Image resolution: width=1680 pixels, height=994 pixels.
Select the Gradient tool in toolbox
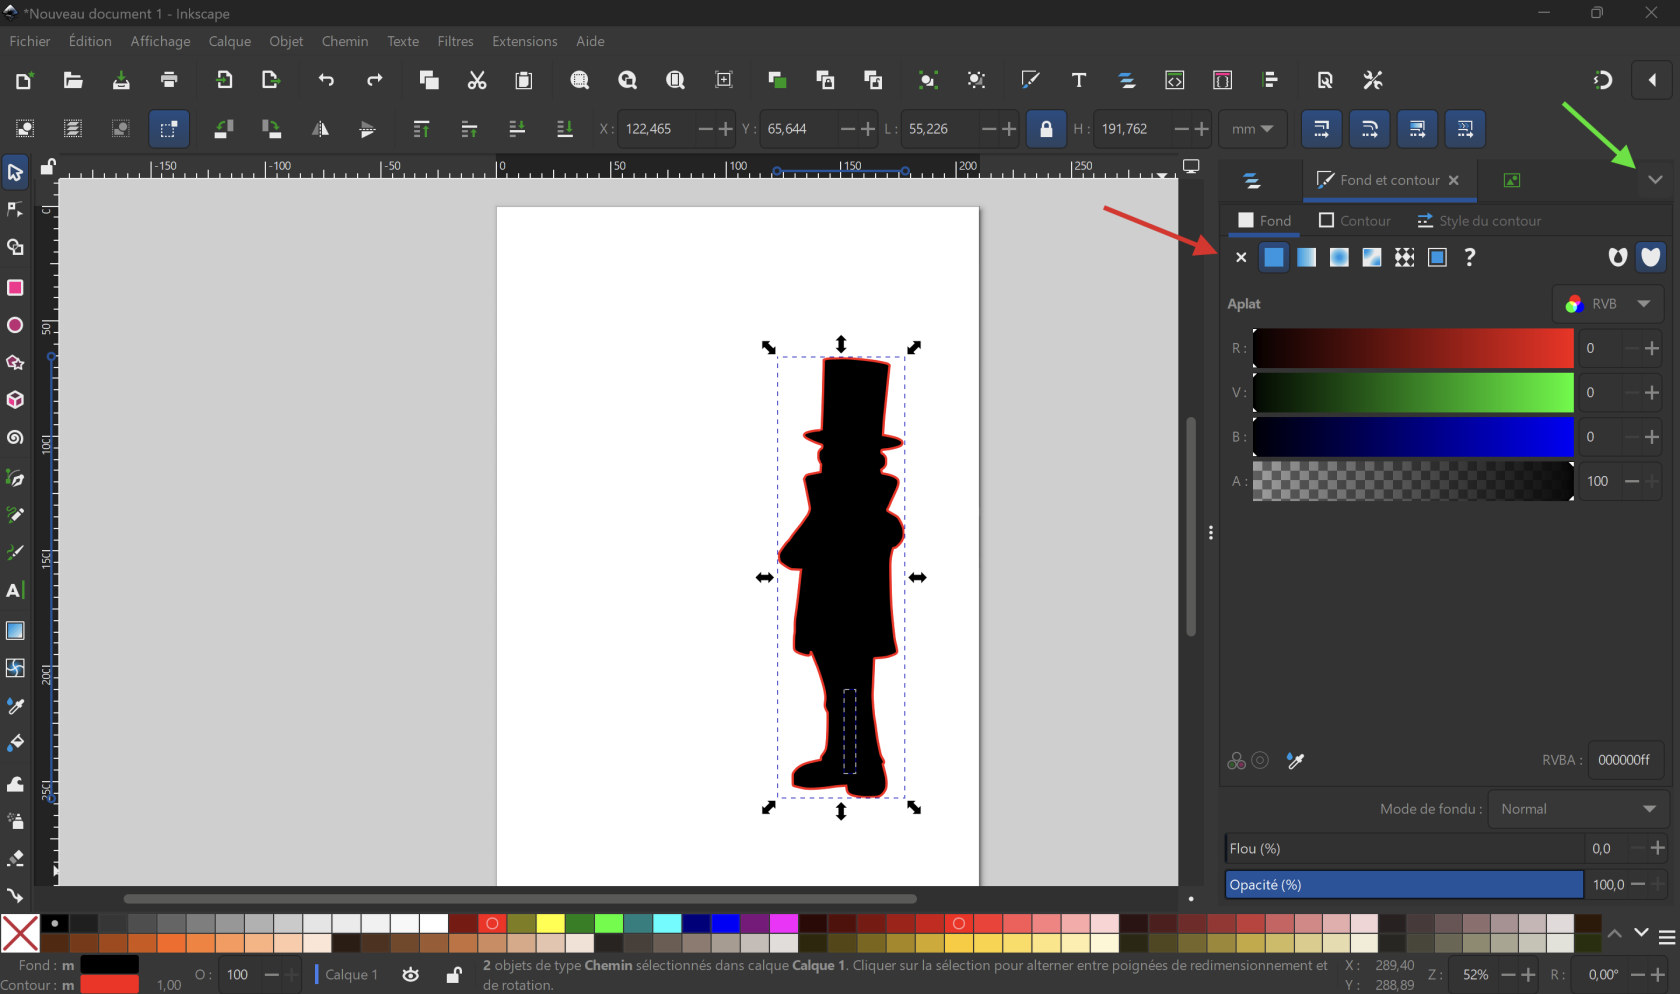click(x=15, y=631)
